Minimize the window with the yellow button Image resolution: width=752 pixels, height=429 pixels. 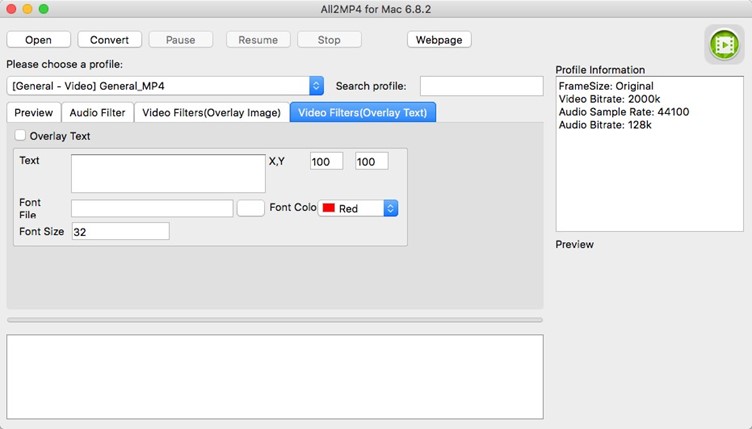pos(27,9)
